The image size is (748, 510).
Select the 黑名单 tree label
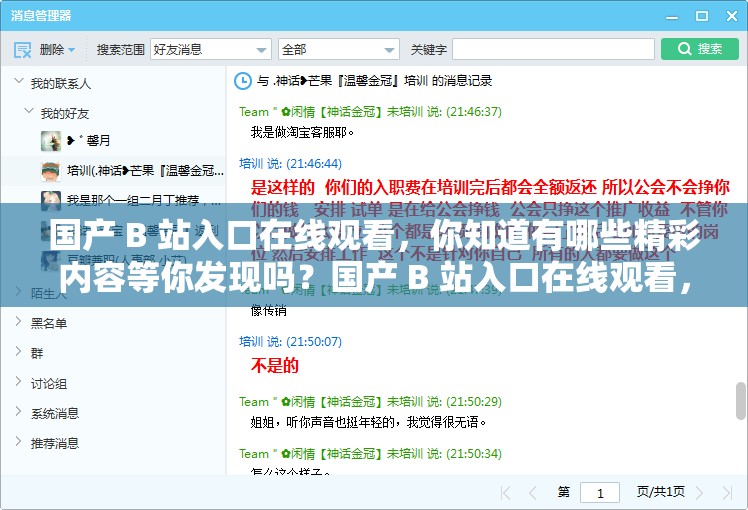click(49, 323)
